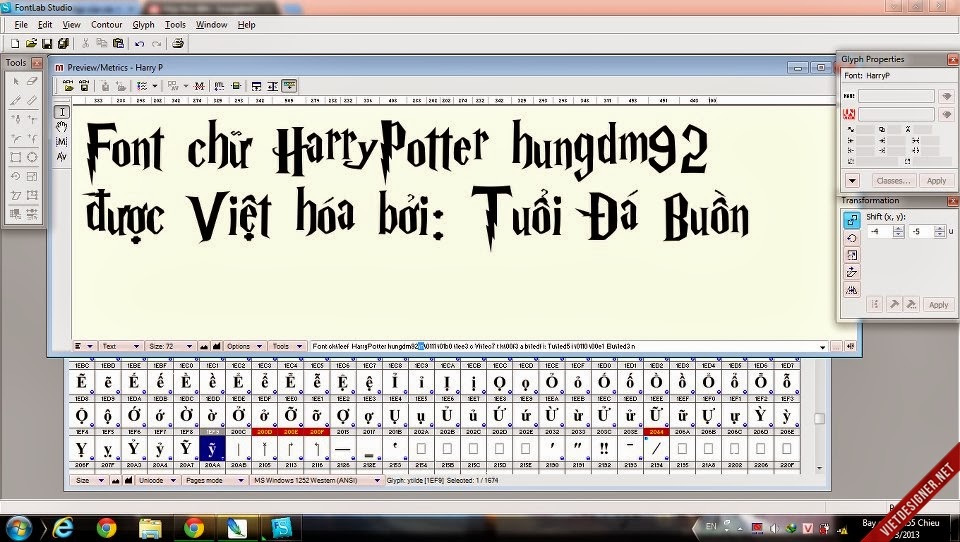Image resolution: width=960 pixels, height=542 pixels.
Task: Click the Classes... button
Action: [892, 181]
